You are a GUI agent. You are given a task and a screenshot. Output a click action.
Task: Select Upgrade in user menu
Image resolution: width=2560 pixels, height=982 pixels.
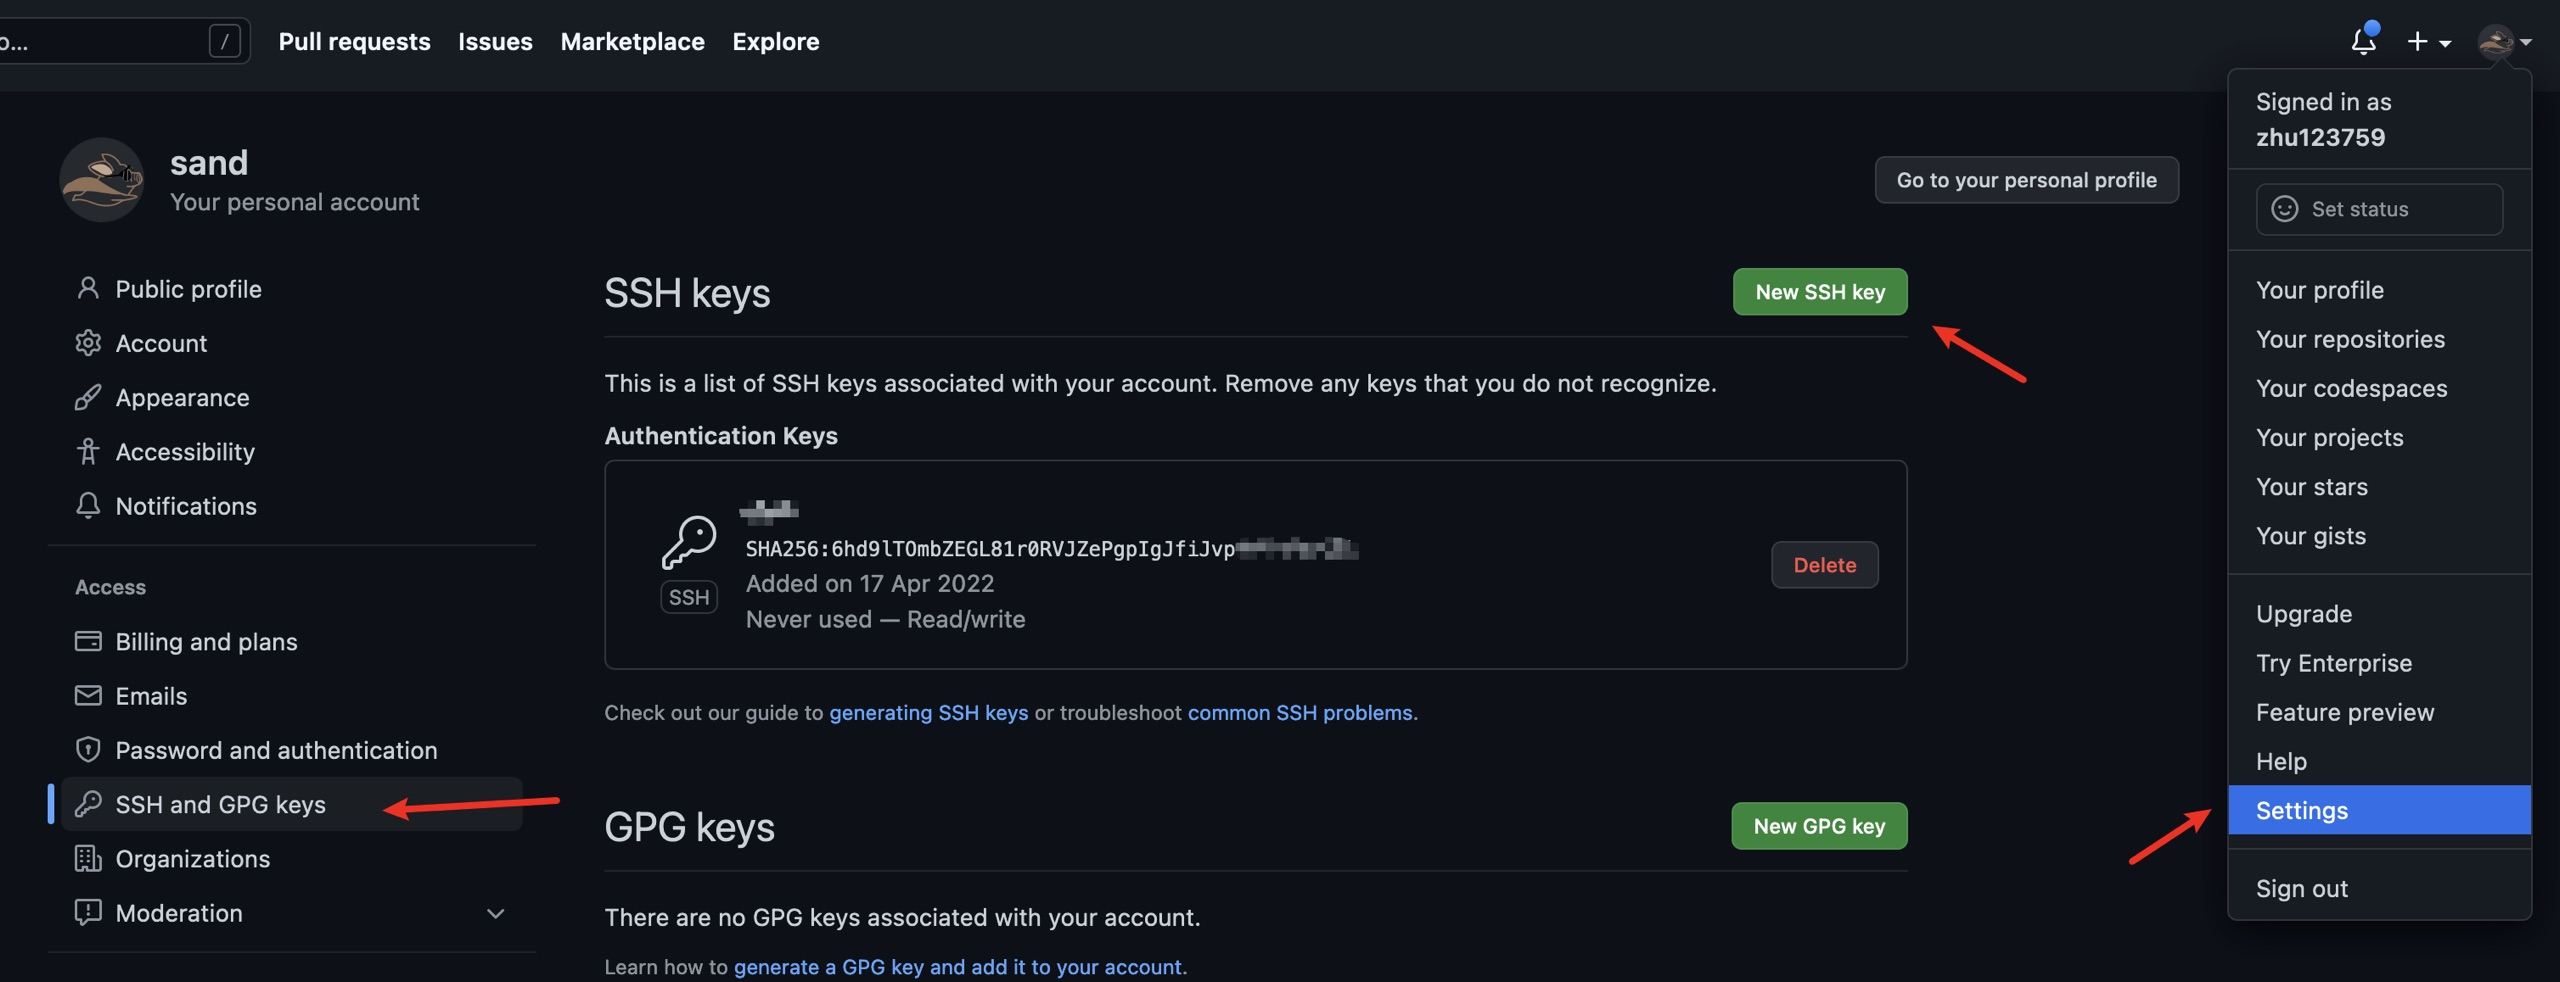coord(2379,614)
